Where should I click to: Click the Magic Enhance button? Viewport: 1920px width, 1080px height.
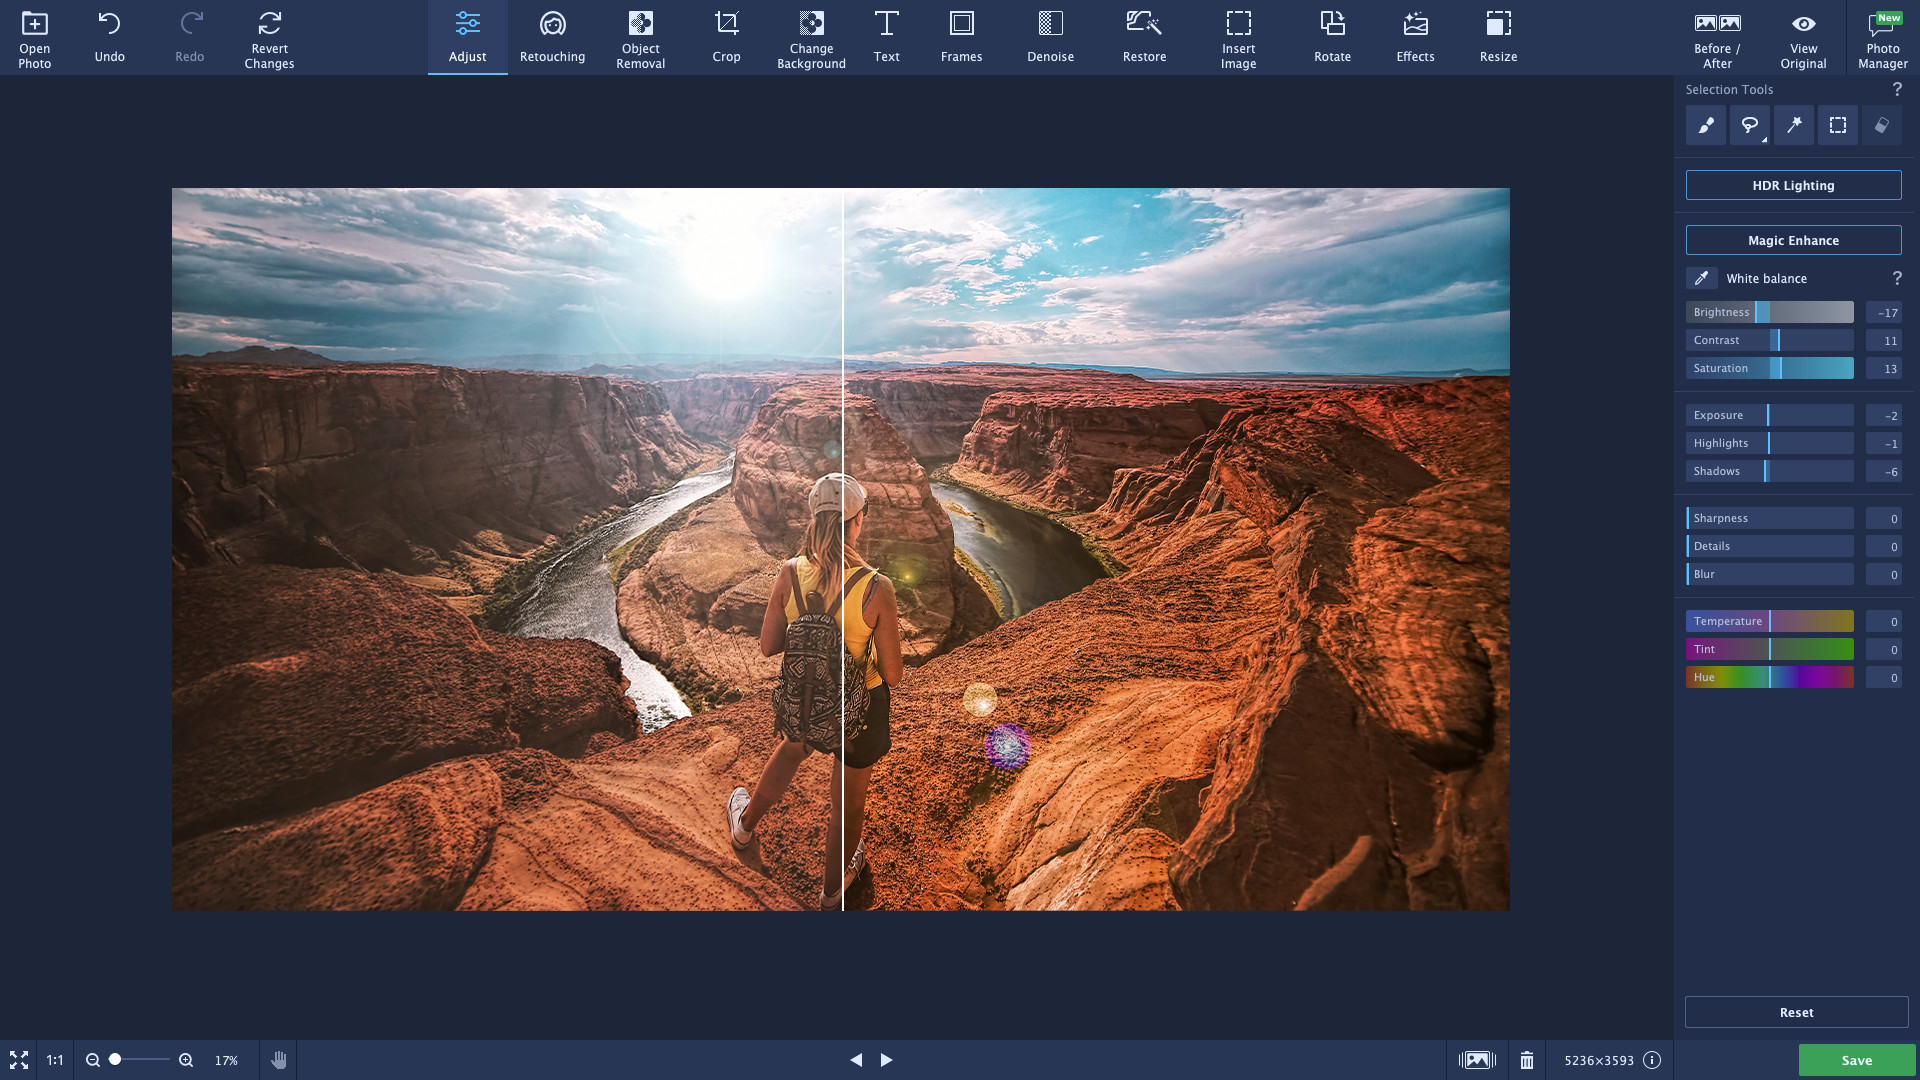(1793, 240)
